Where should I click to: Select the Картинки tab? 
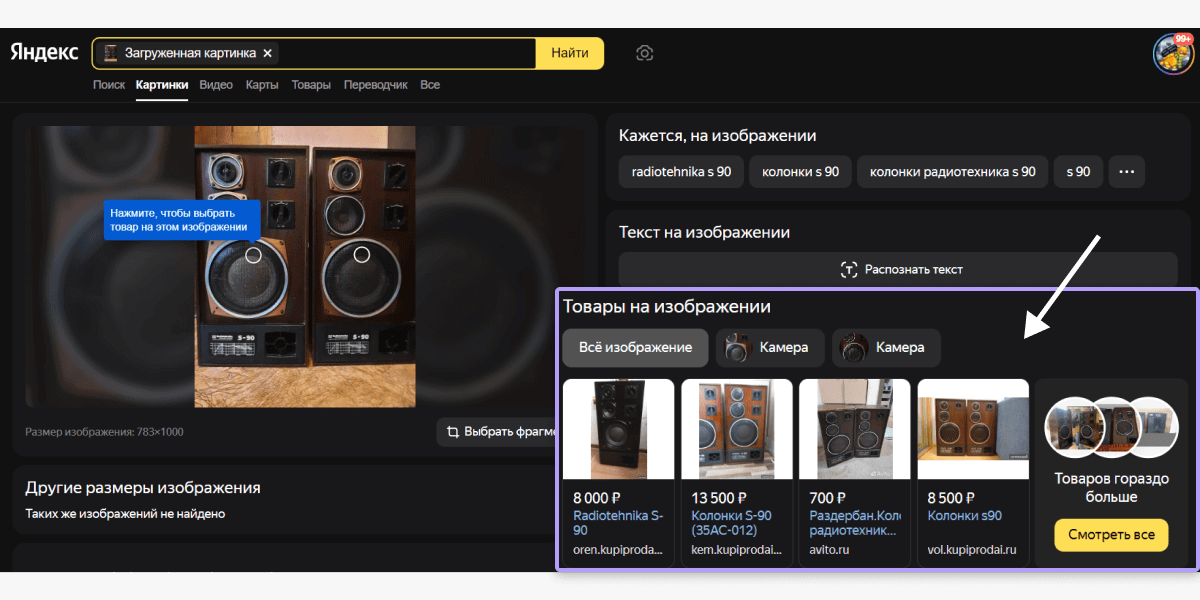[x=162, y=85]
